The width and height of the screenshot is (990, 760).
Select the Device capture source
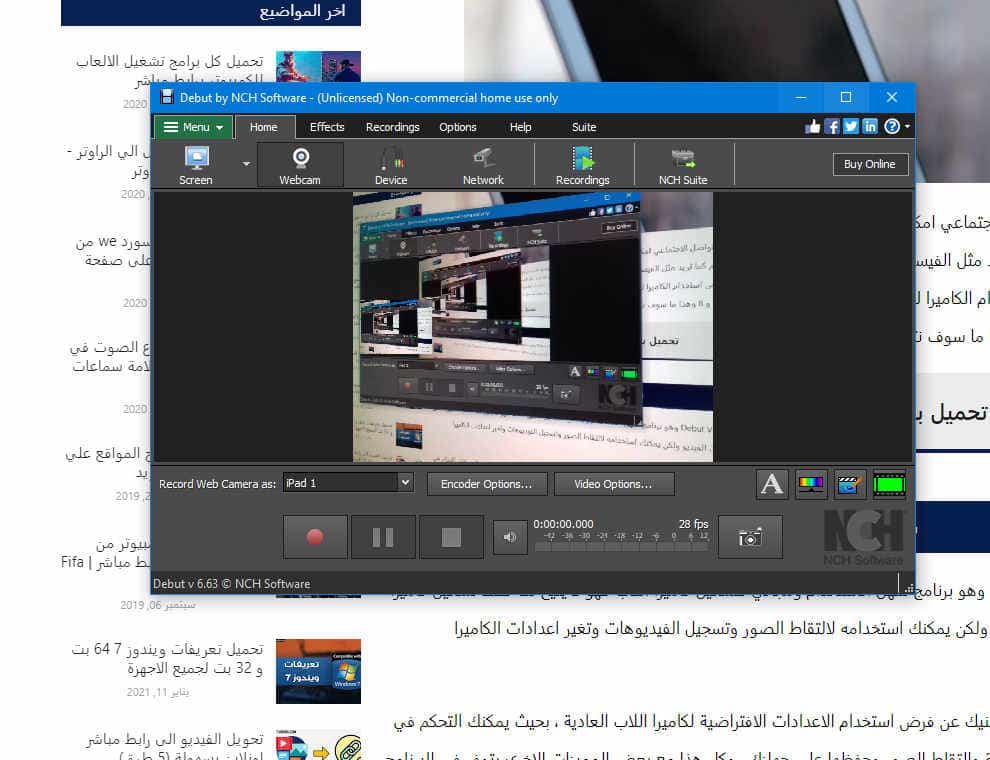coord(391,165)
